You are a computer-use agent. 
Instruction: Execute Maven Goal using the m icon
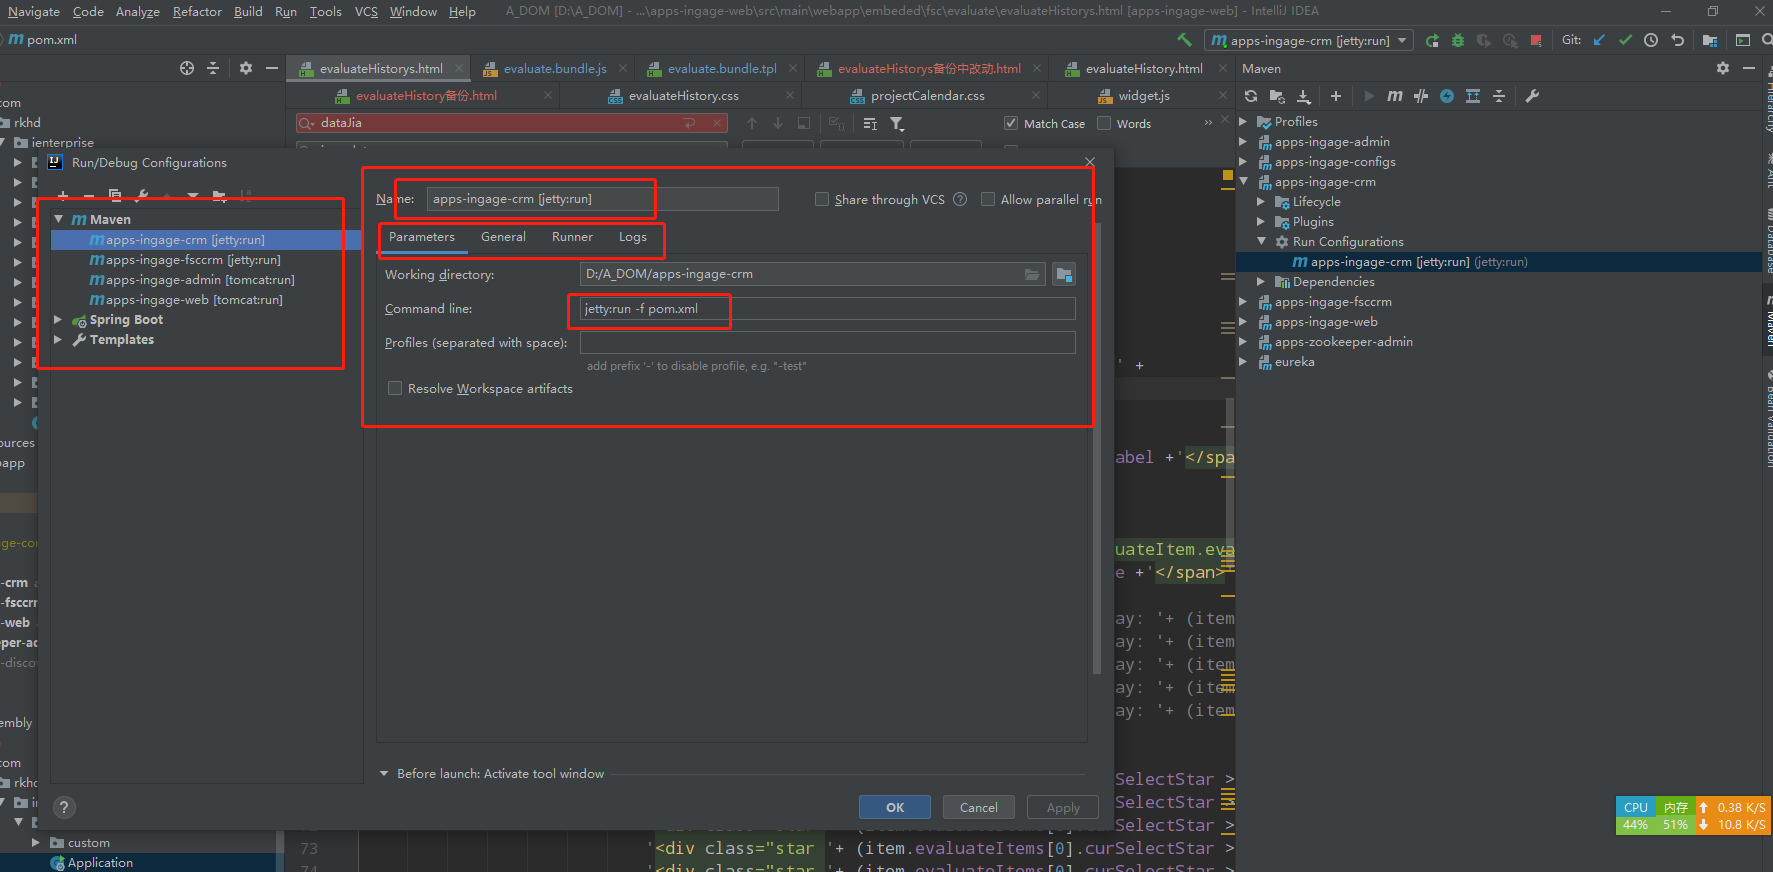1395,96
